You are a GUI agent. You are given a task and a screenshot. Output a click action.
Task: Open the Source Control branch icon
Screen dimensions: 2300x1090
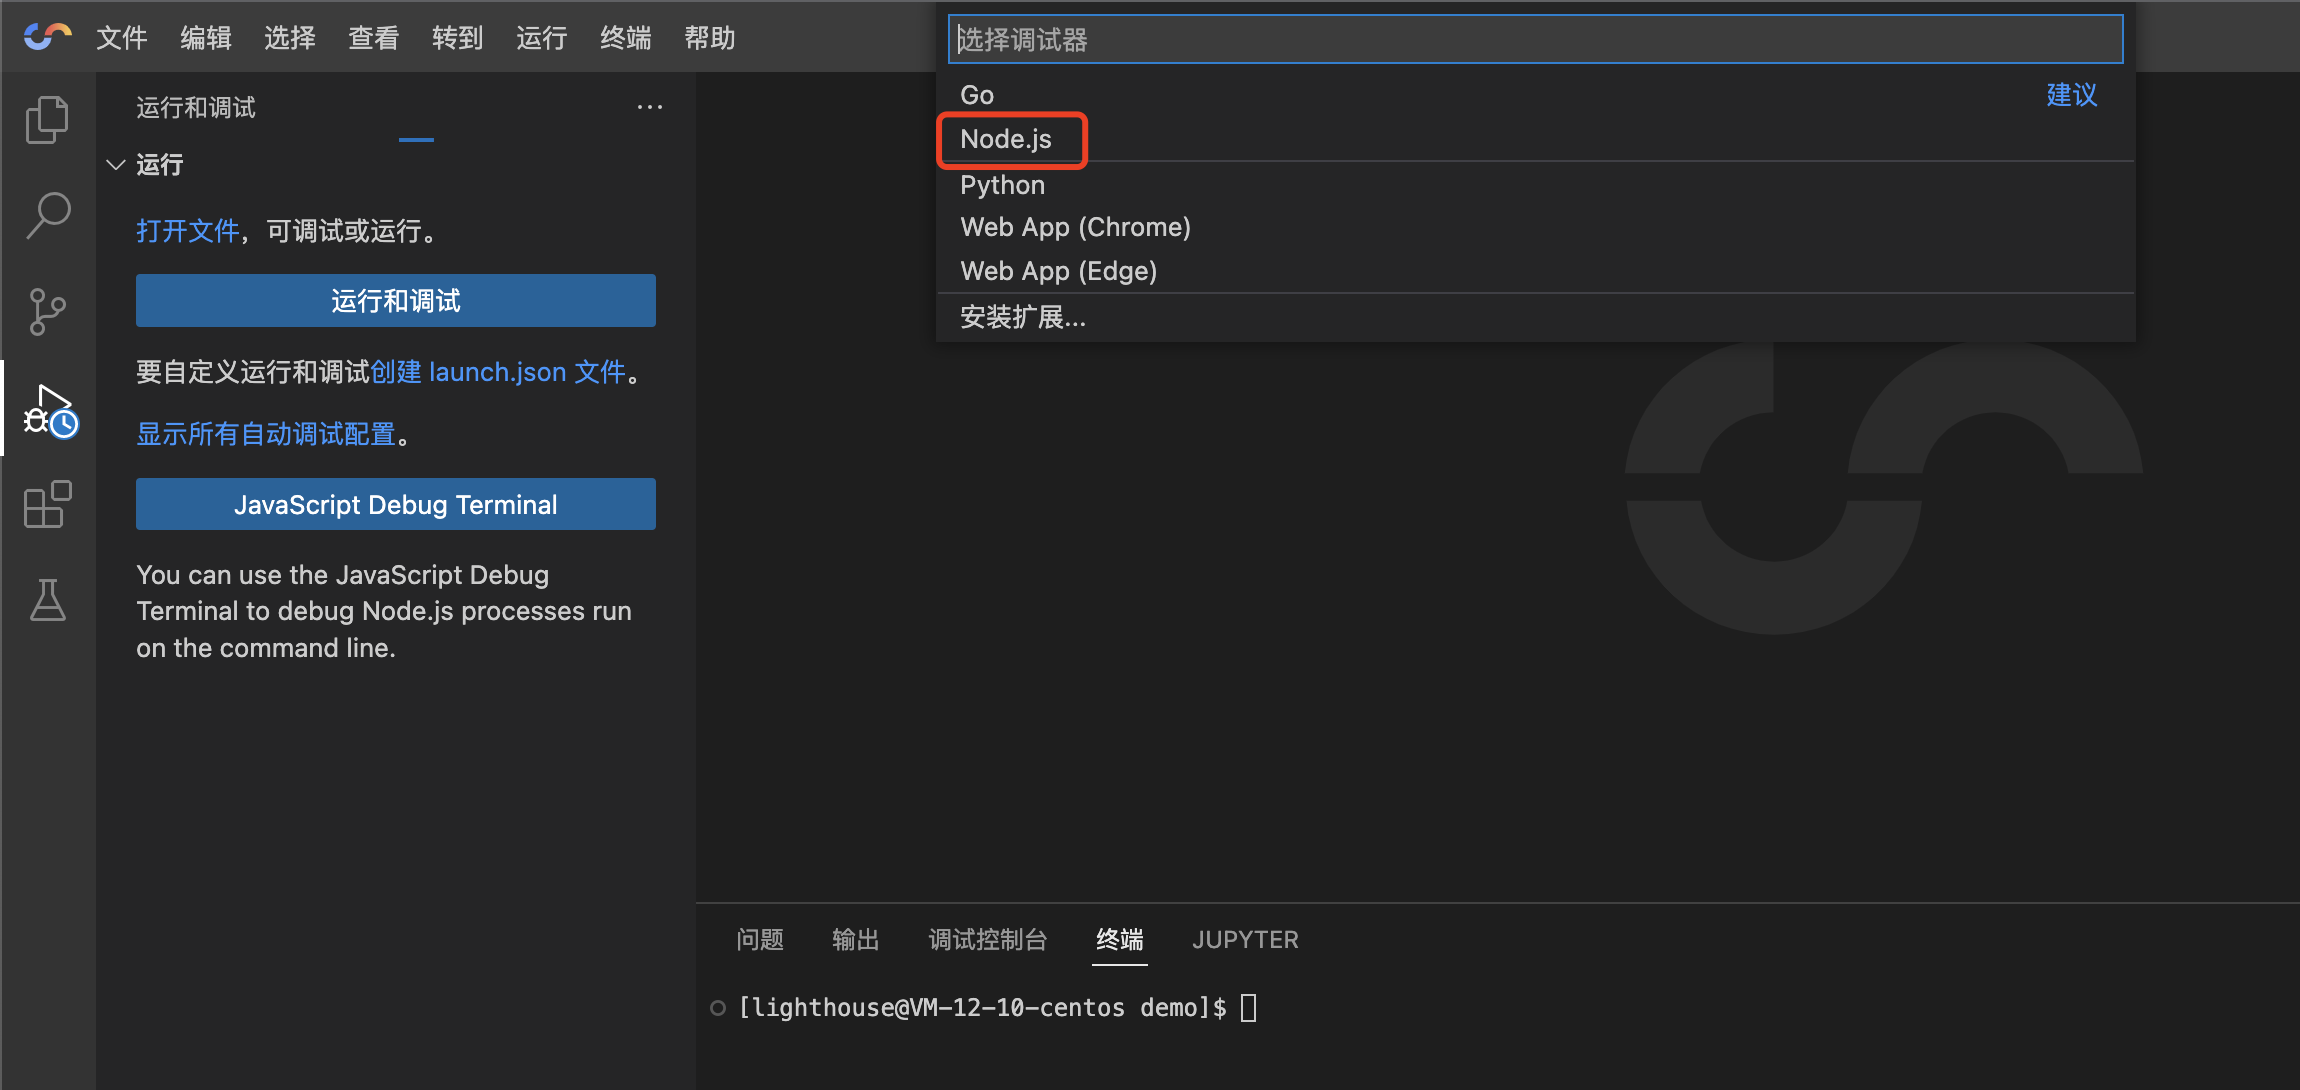tap(47, 312)
